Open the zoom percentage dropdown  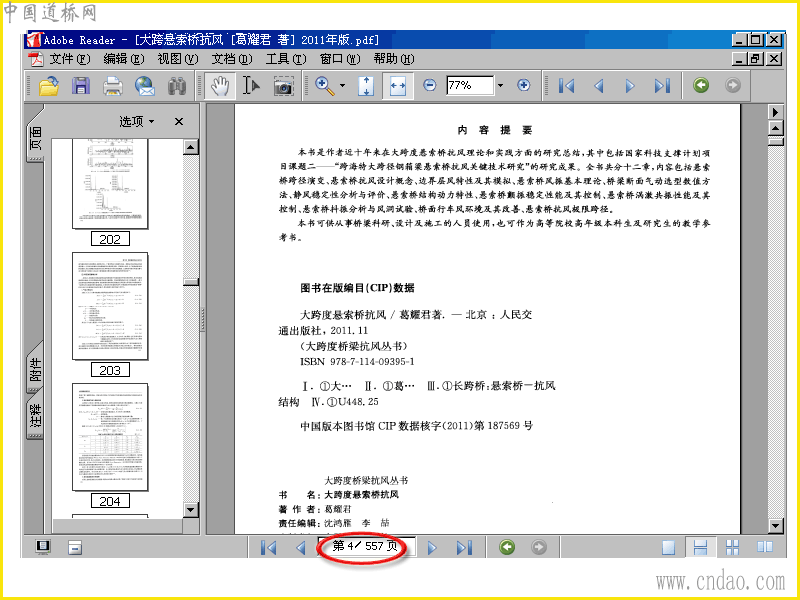click(x=501, y=86)
